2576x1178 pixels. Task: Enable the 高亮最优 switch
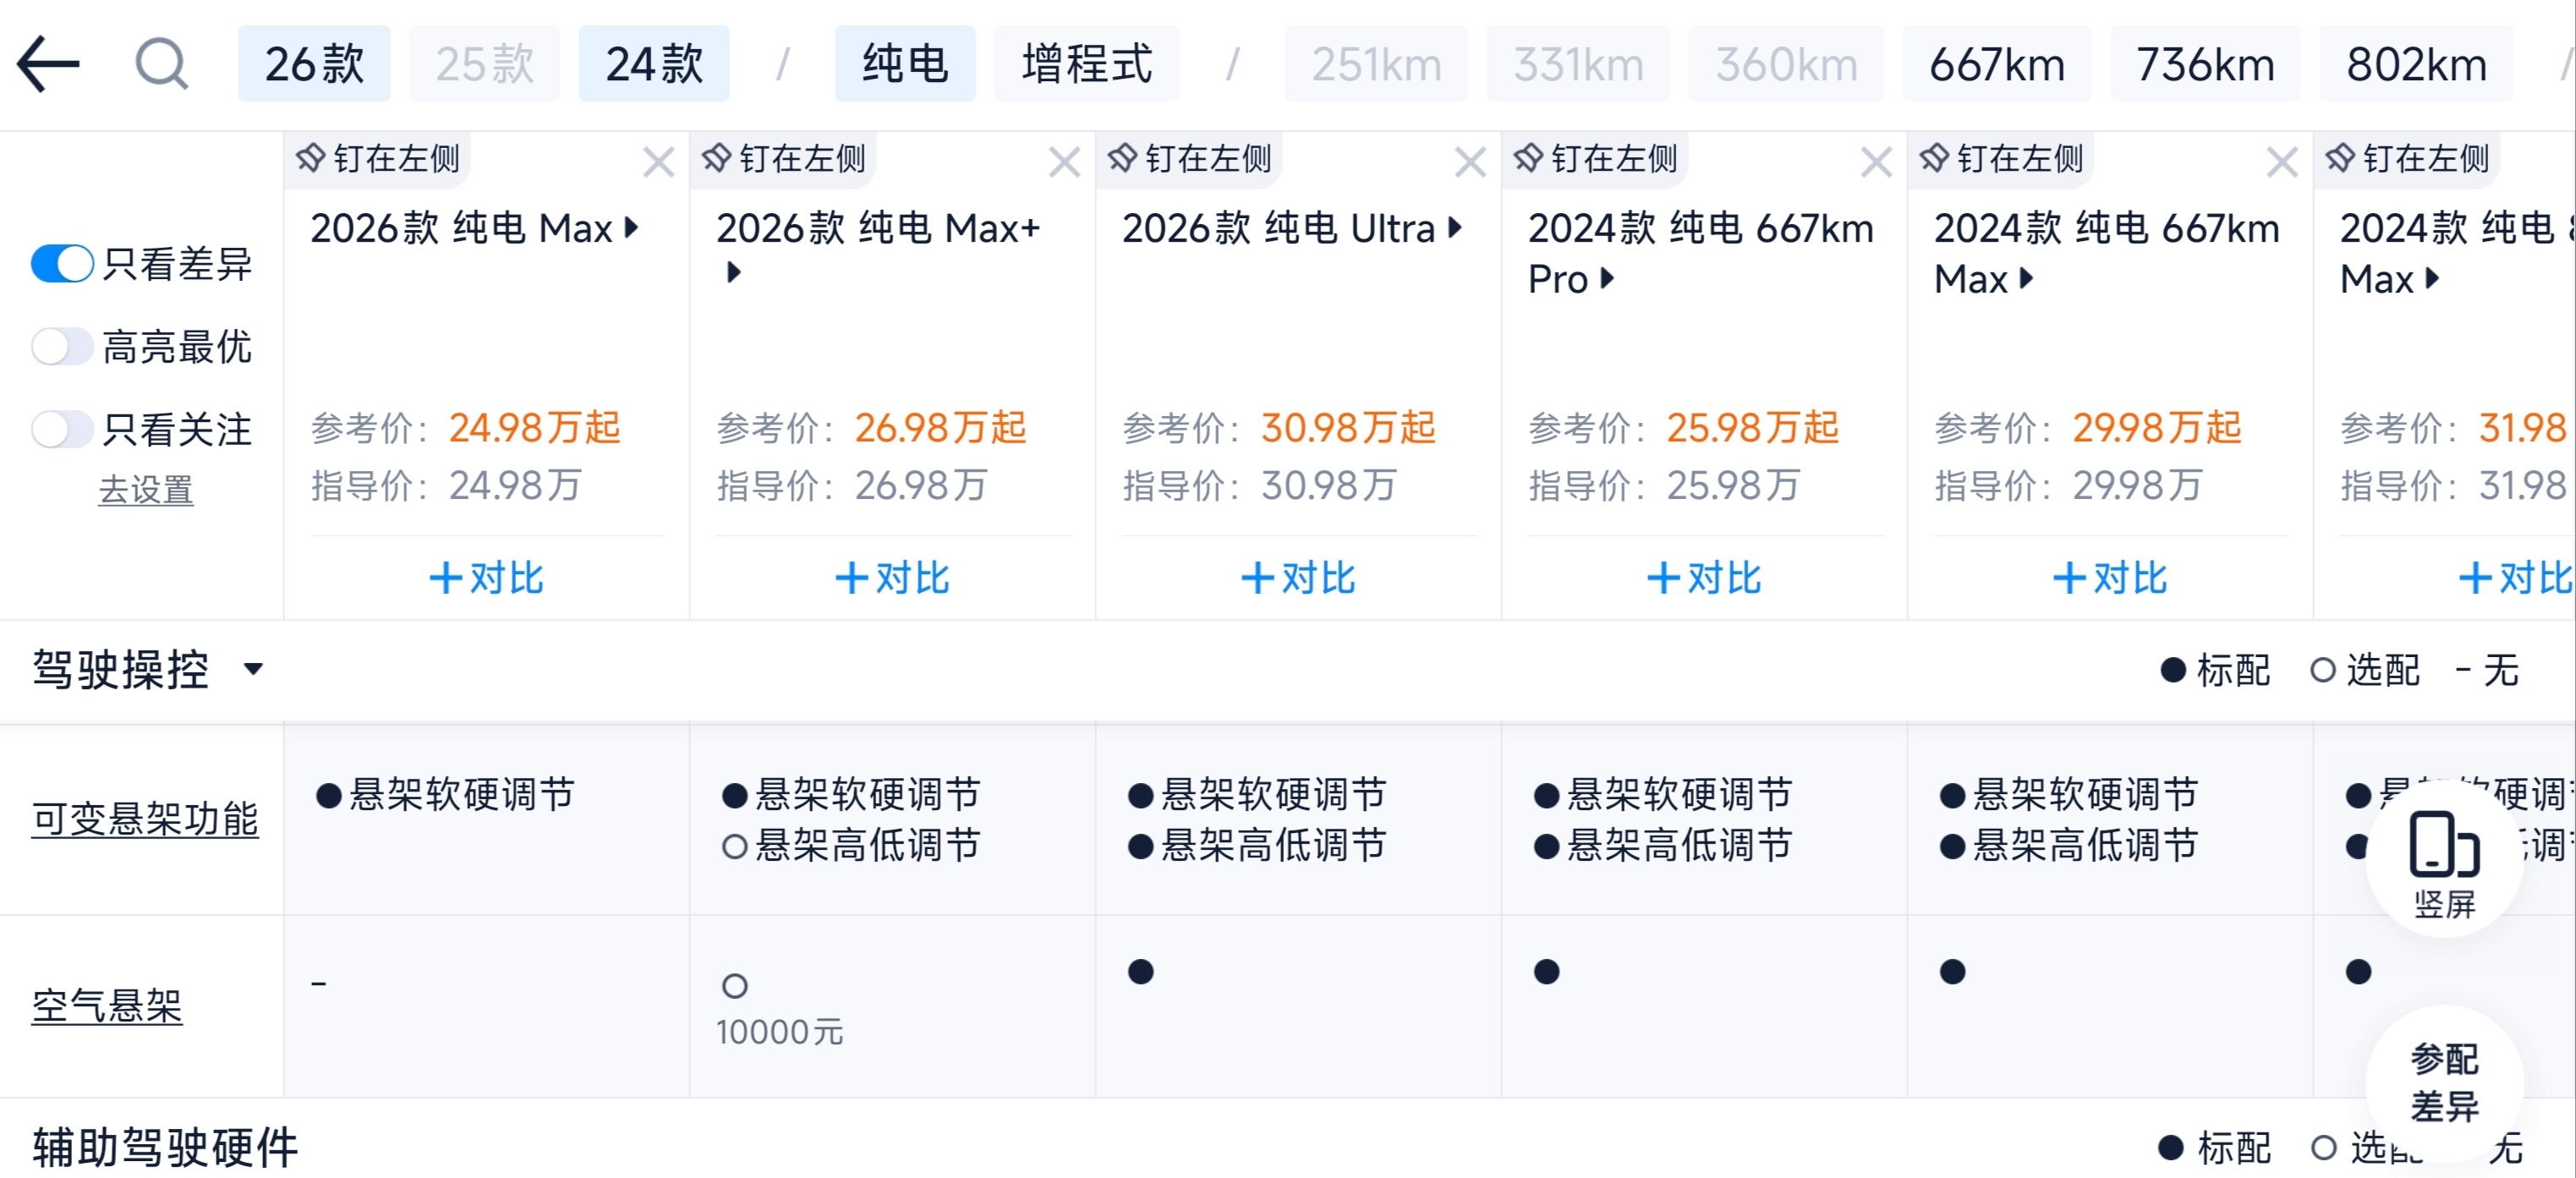point(62,347)
